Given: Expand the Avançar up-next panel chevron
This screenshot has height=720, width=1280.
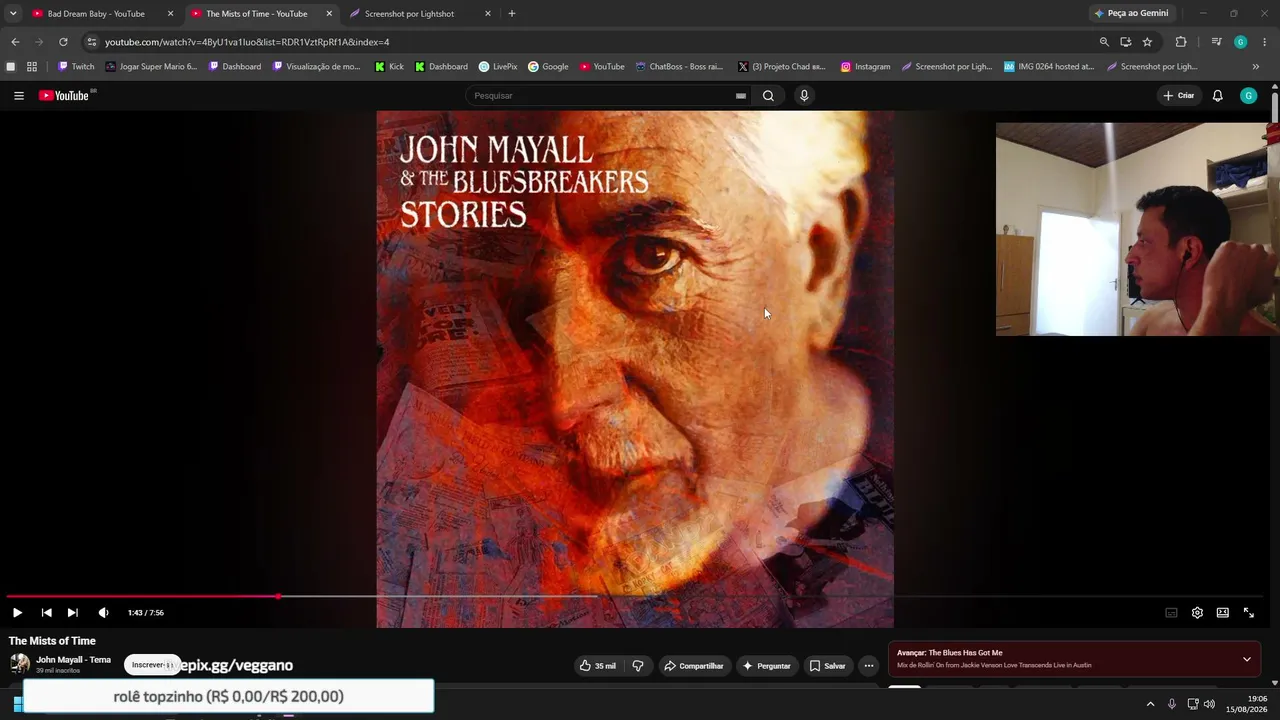Looking at the screenshot, I should (x=1247, y=659).
